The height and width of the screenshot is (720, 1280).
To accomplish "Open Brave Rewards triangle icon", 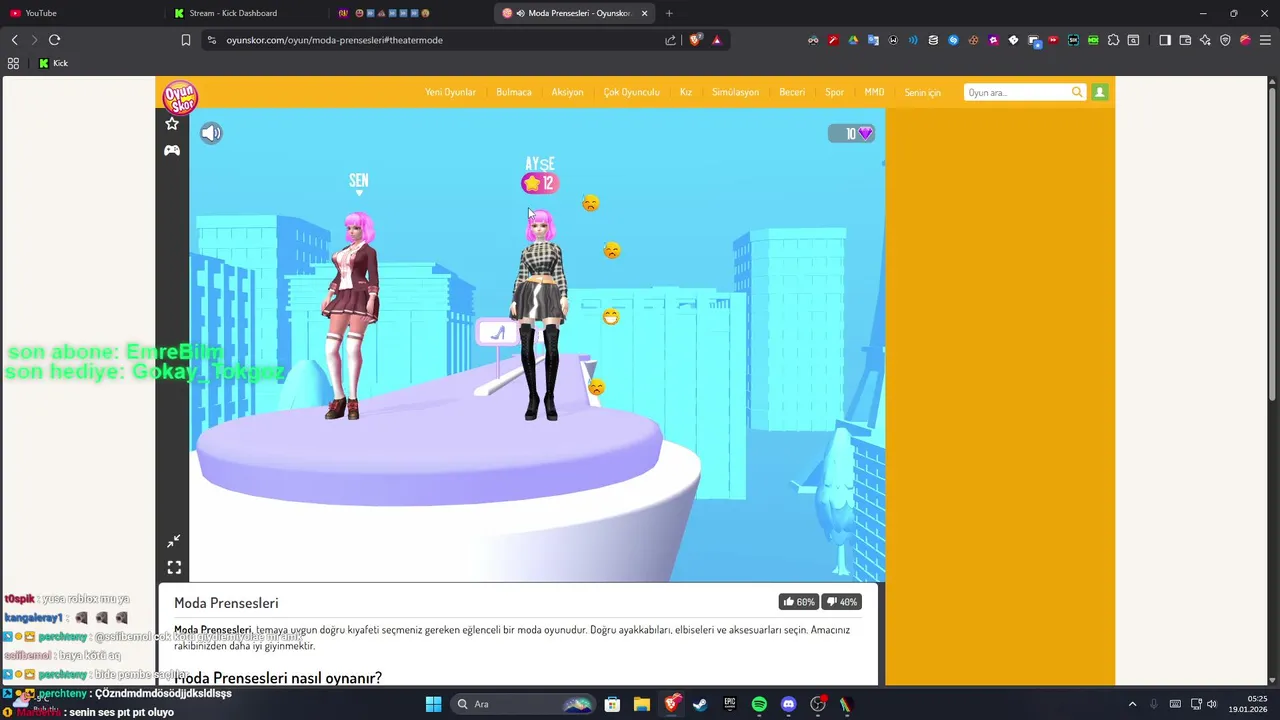I will coord(717,40).
